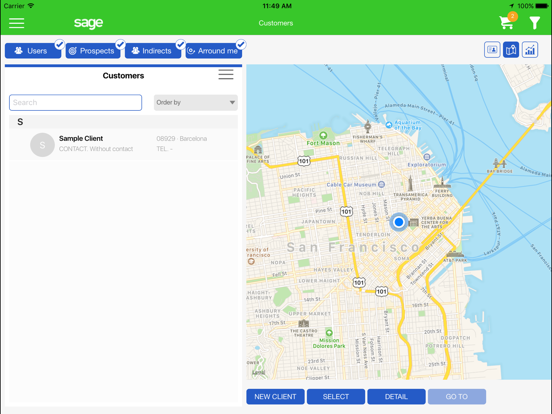Click the Go To button
The height and width of the screenshot is (414, 552).
(457, 397)
